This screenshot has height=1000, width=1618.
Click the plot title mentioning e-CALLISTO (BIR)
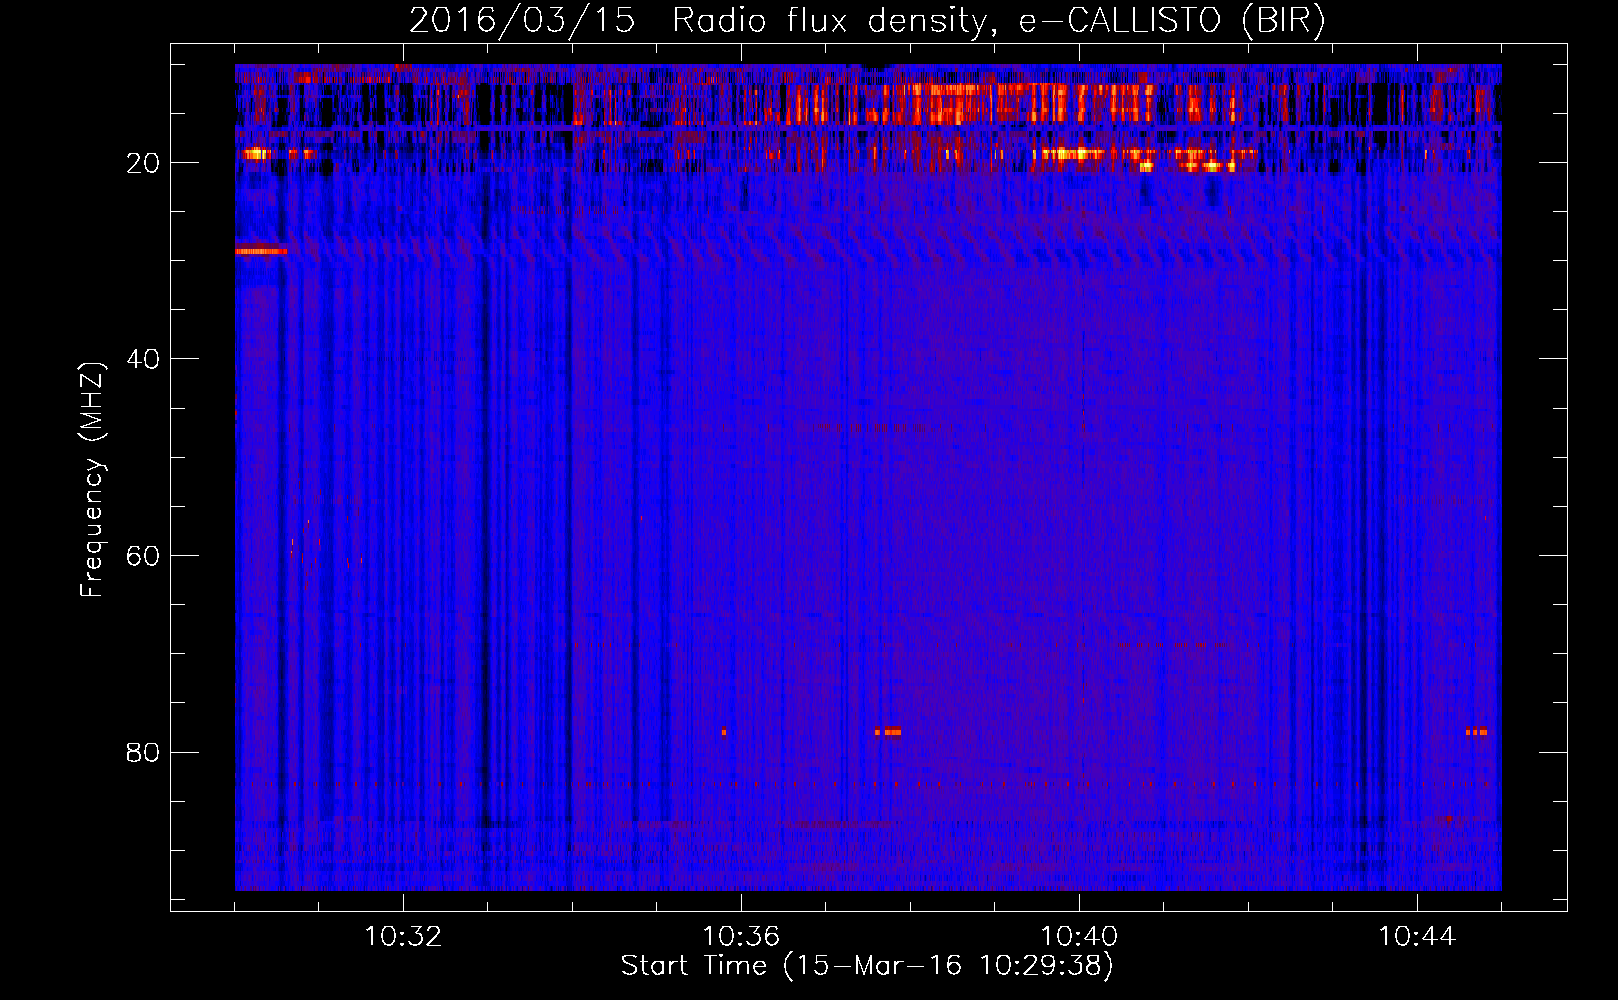click(x=867, y=21)
